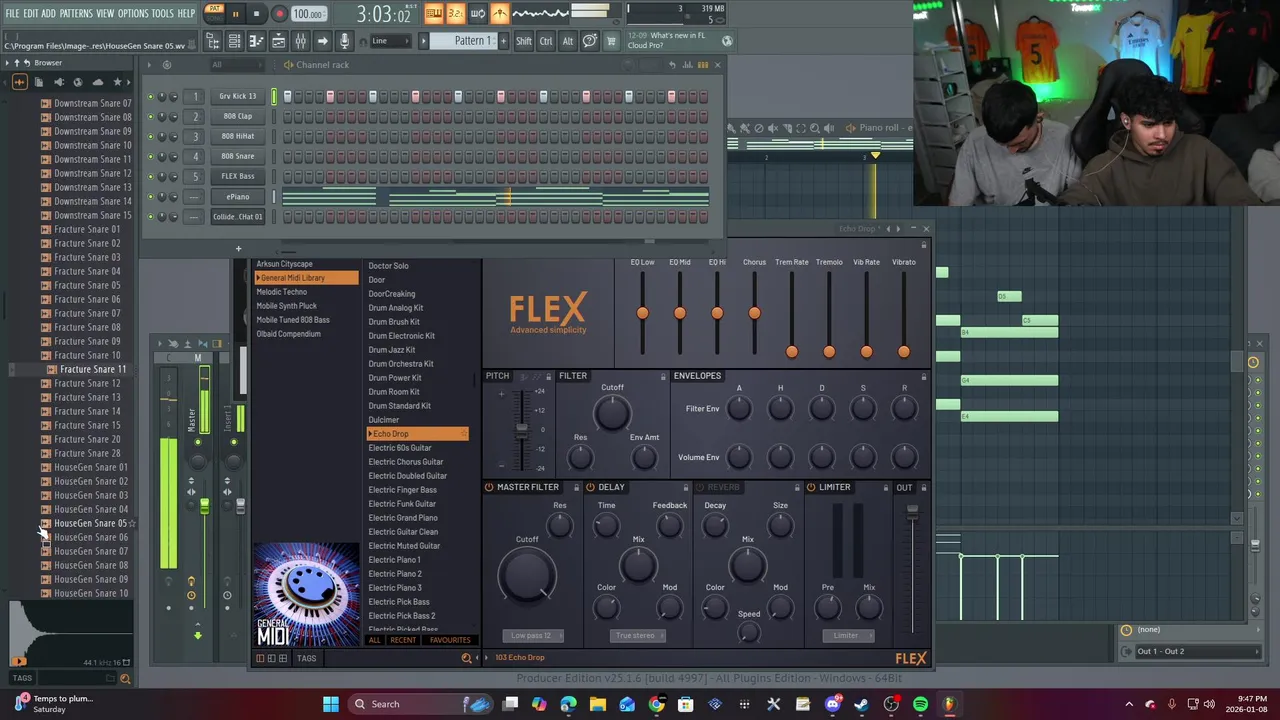Click the Chorus slider handle
Image resolution: width=1280 pixels, height=720 pixels.
[x=754, y=313]
